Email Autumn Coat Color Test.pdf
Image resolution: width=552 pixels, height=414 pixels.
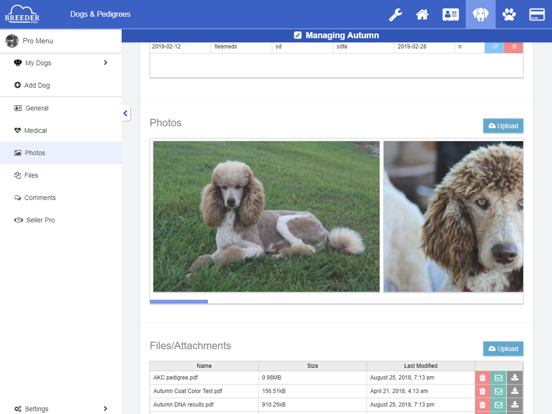coord(498,391)
